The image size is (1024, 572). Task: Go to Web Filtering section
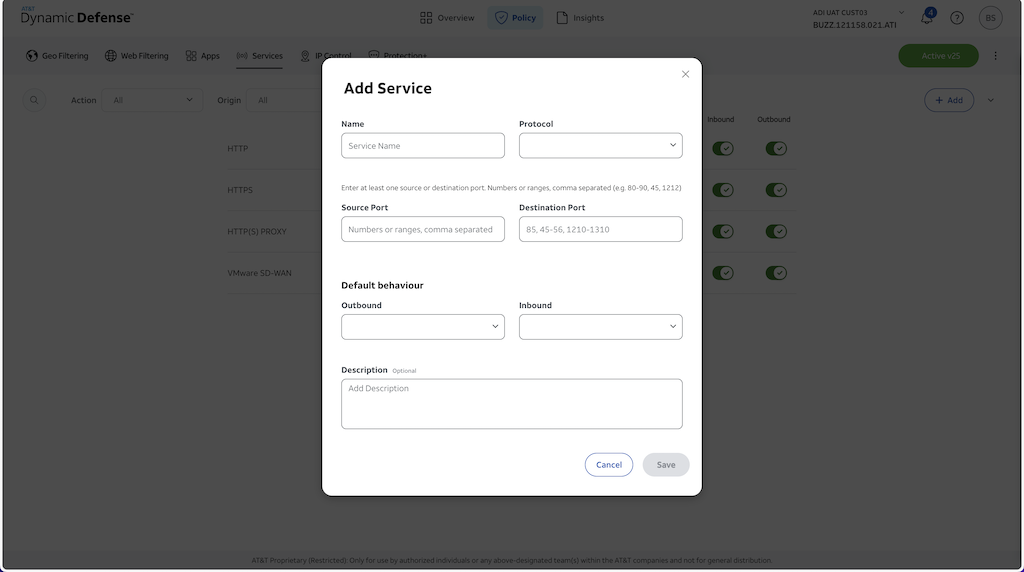point(136,56)
